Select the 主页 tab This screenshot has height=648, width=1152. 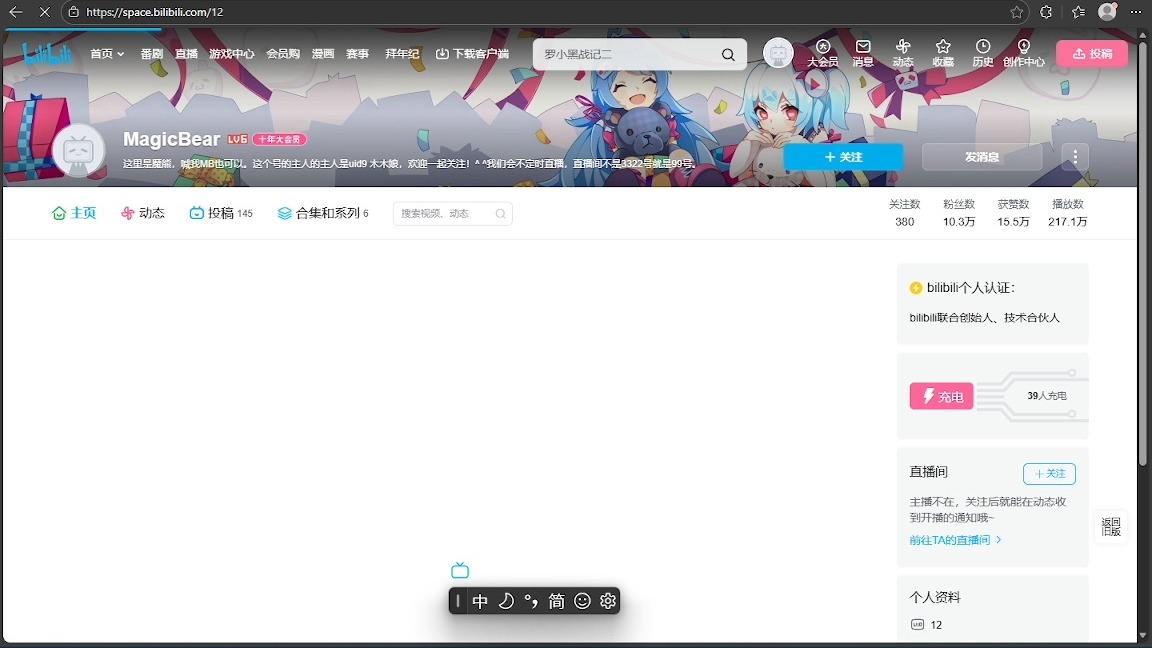coord(74,213)
